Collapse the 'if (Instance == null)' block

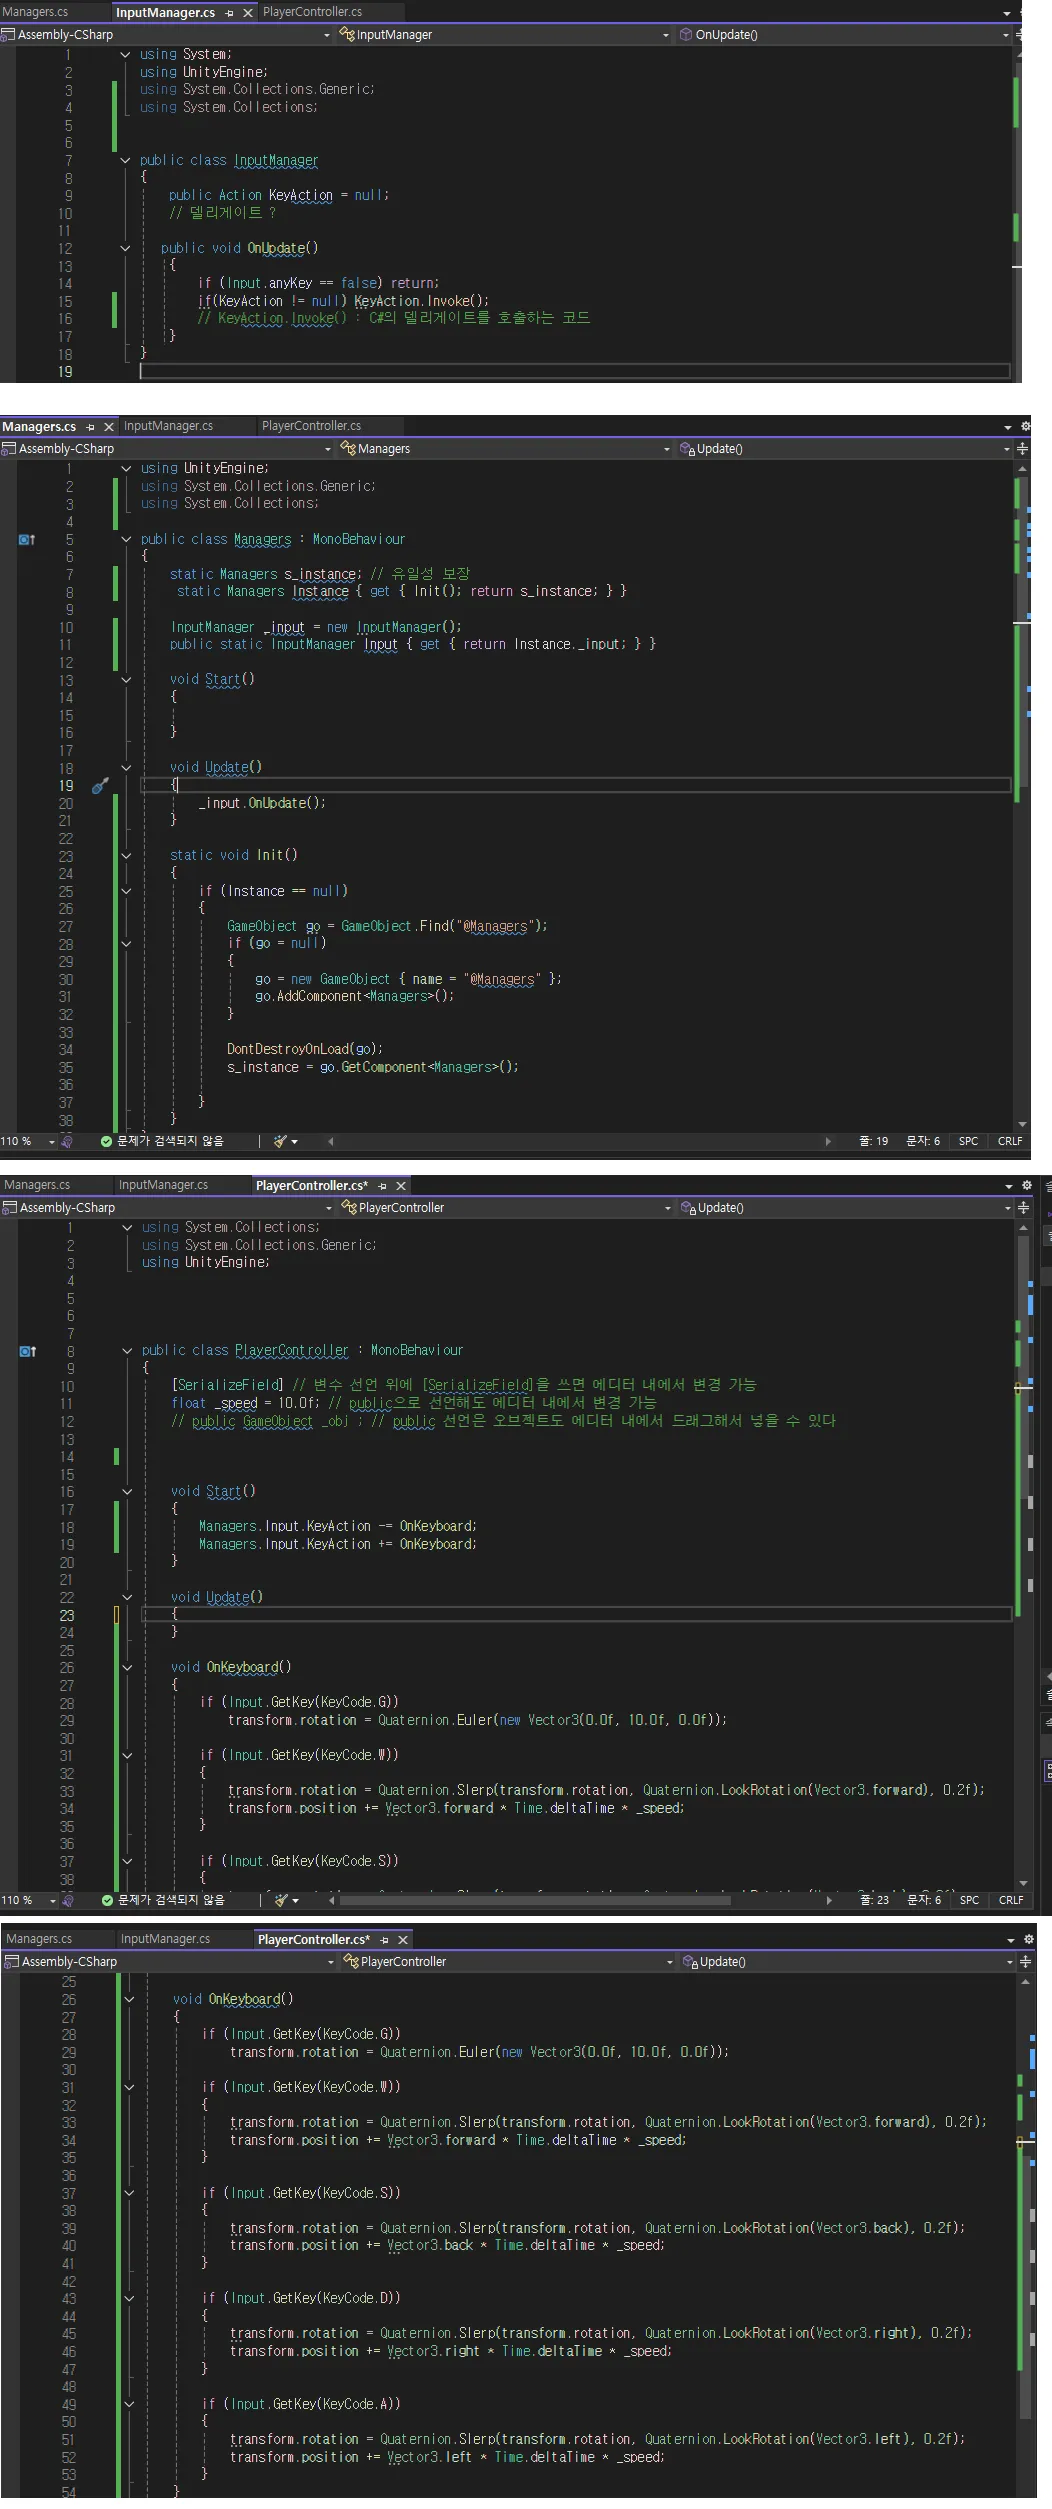coord(126,891)
